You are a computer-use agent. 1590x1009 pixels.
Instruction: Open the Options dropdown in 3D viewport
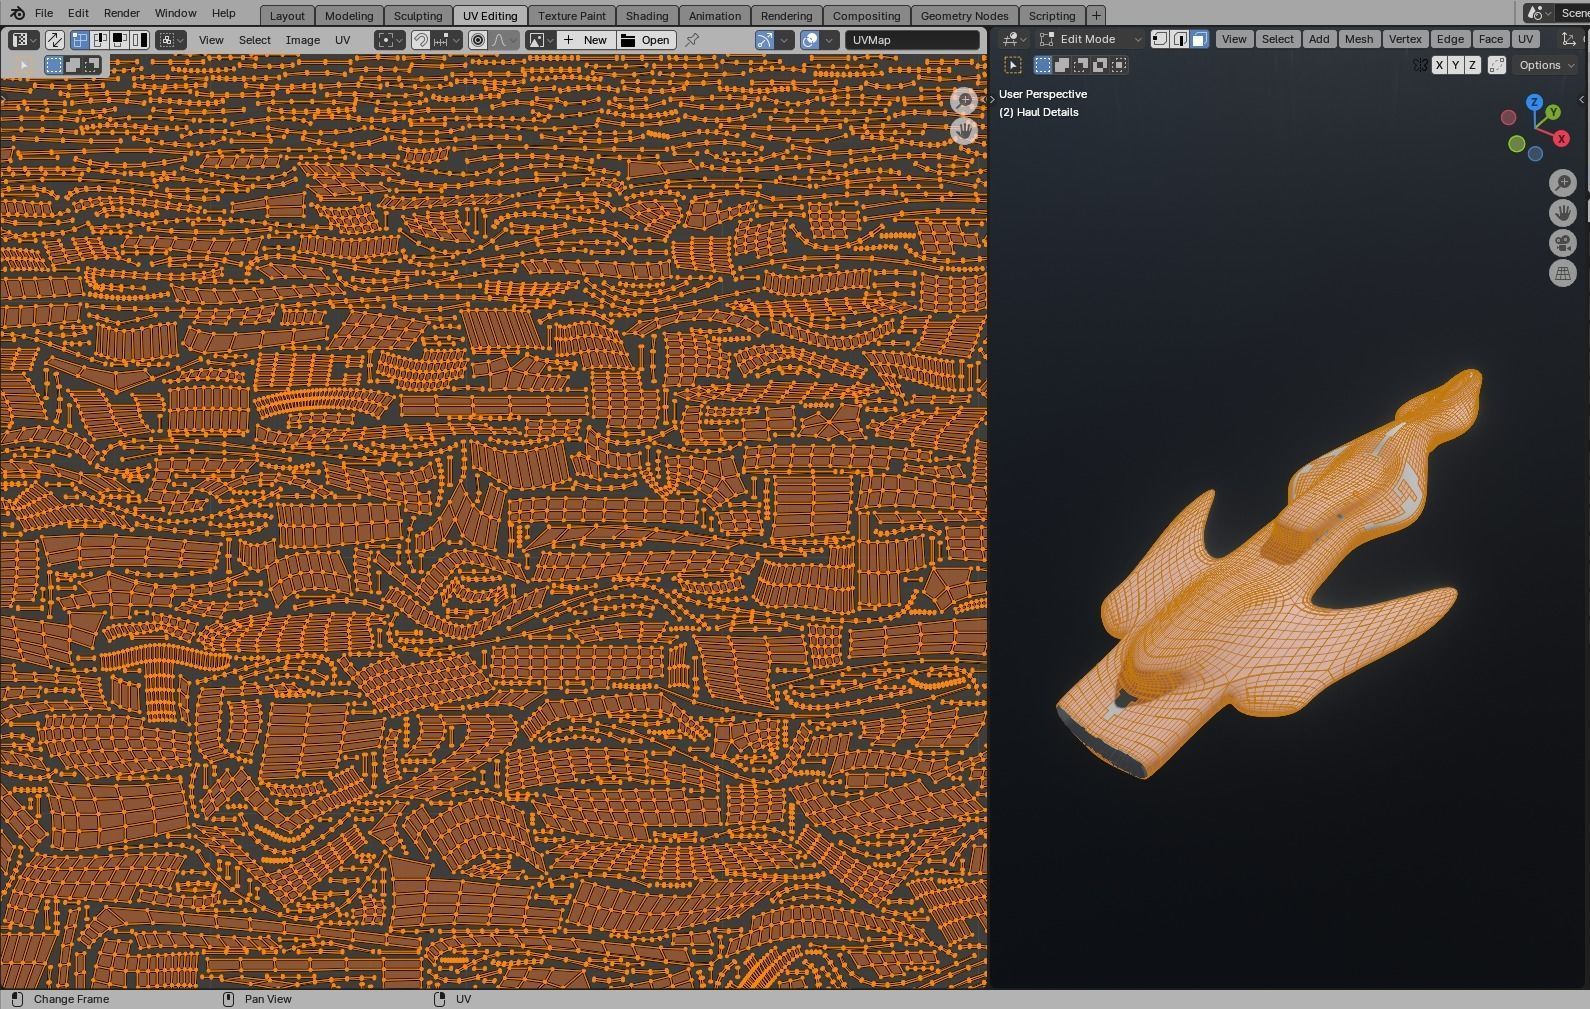pos(1546,65)
